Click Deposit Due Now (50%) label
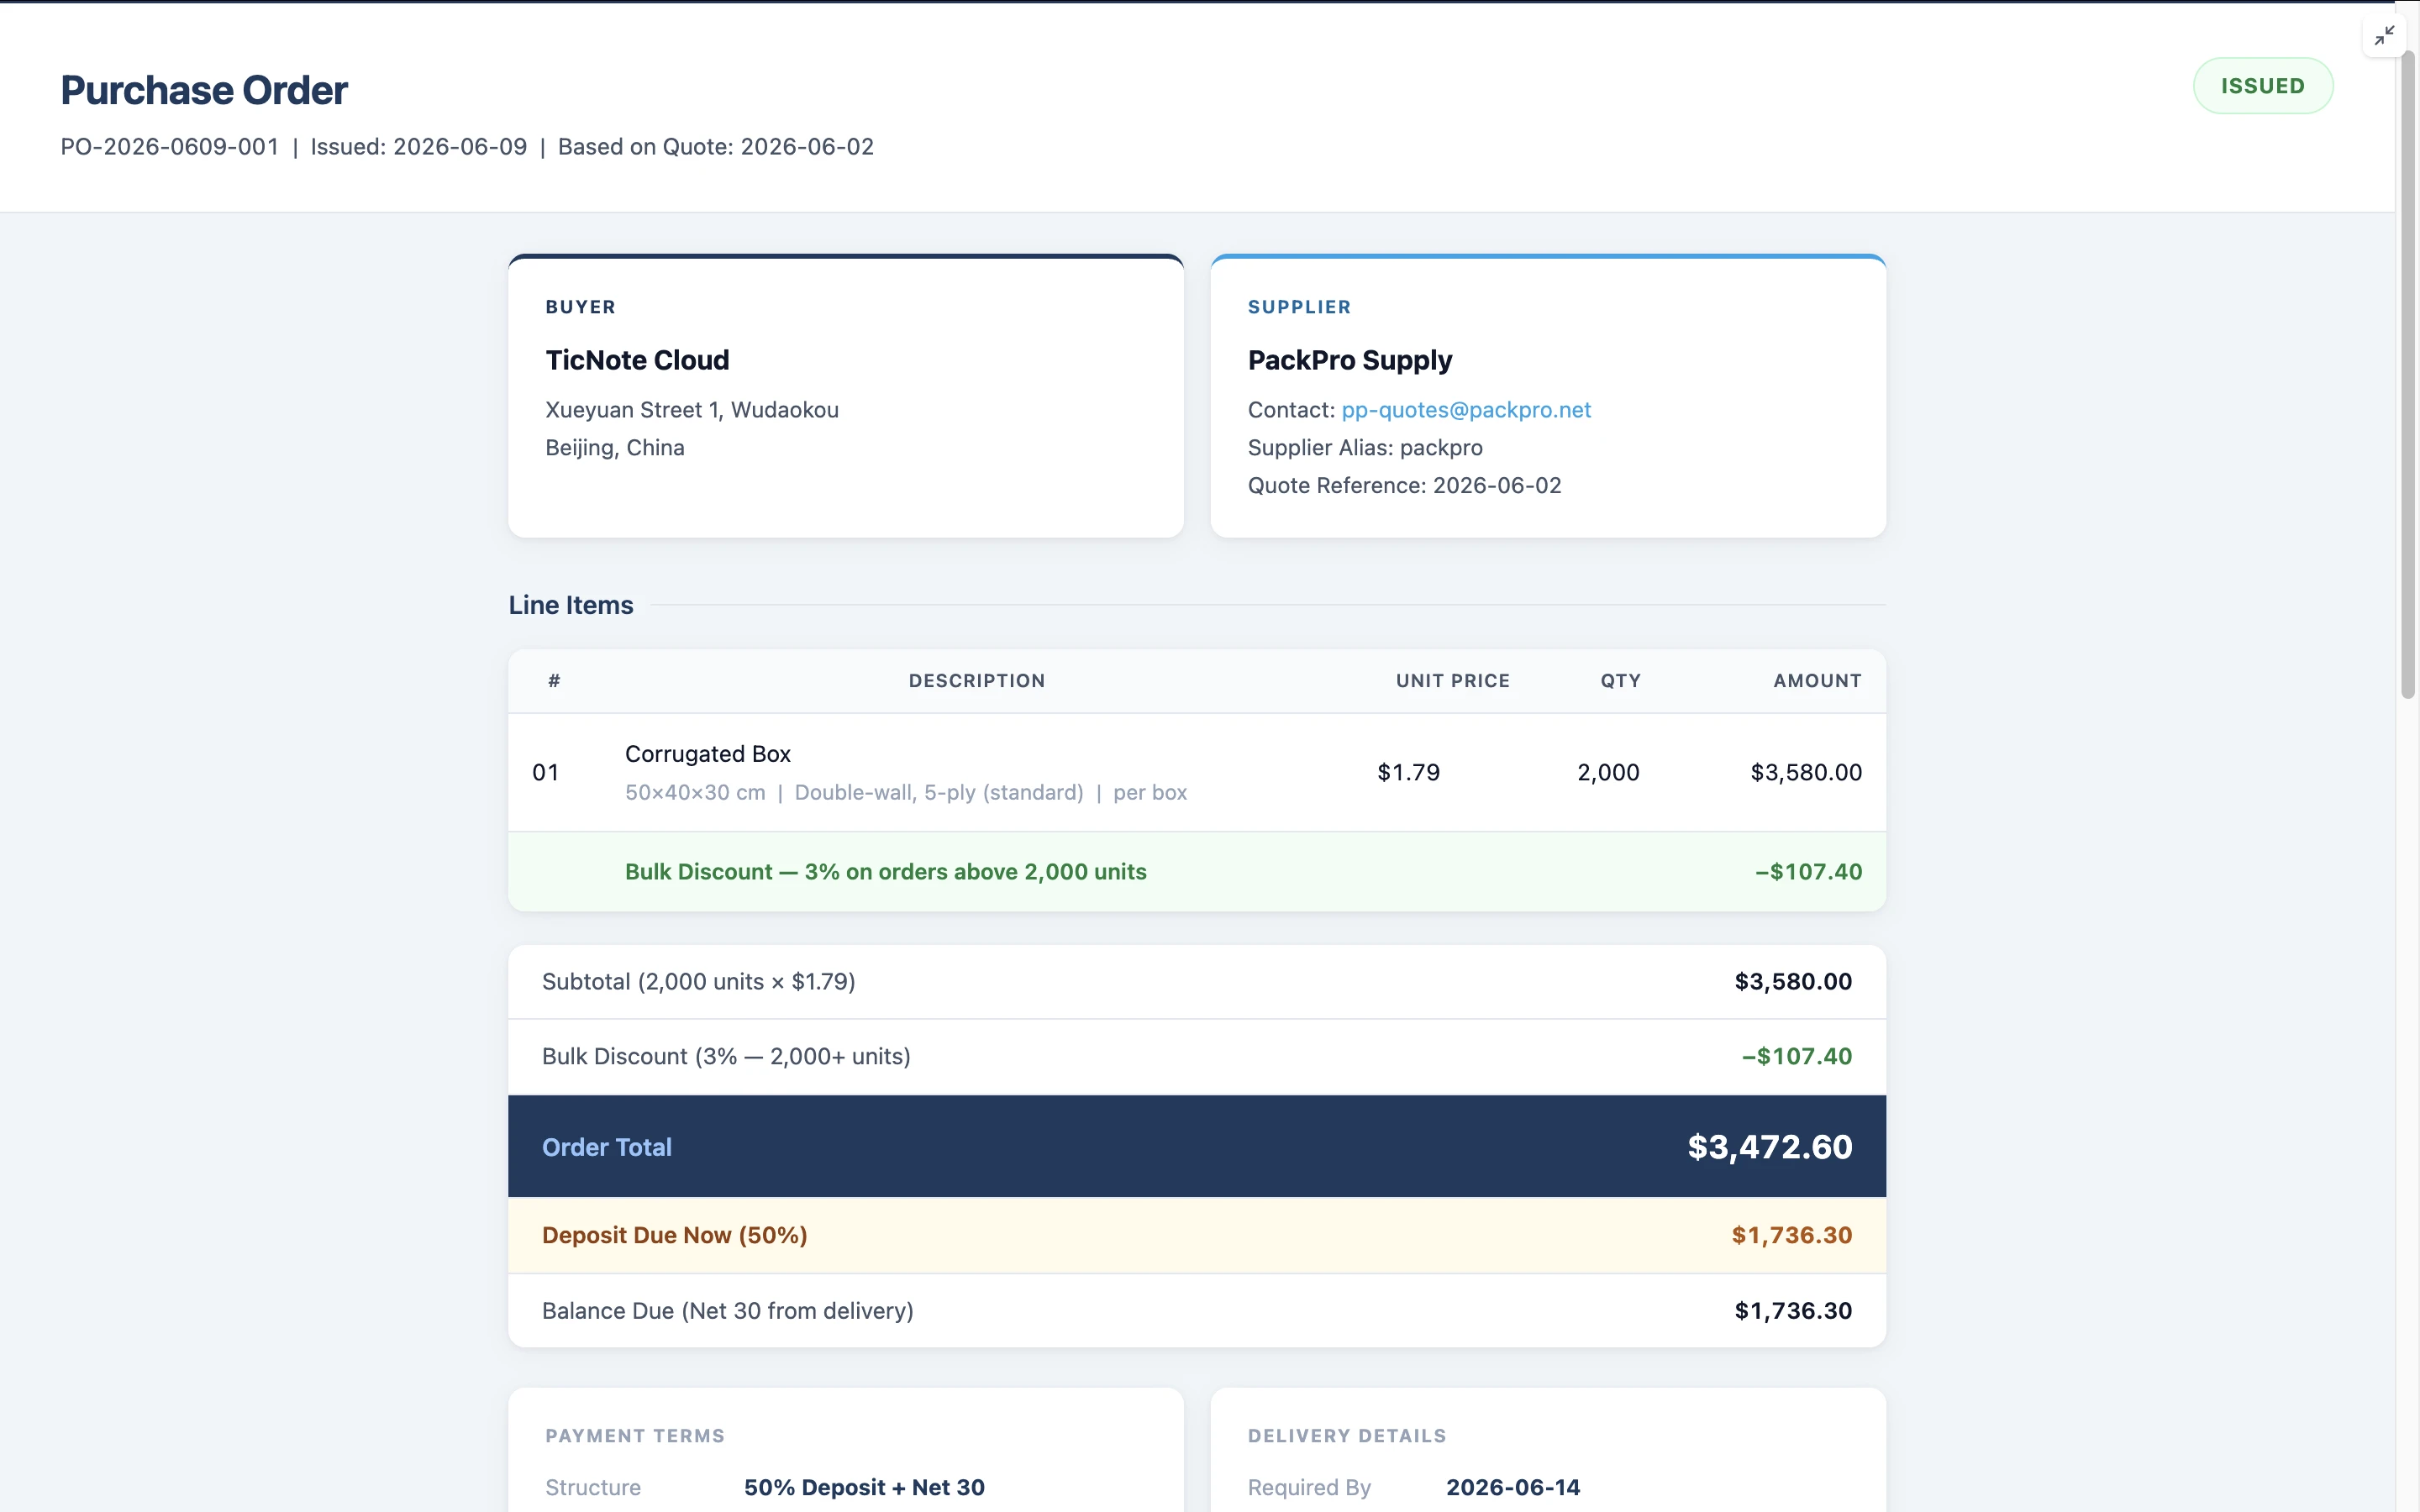The image size is (2420, 1512). (x=675, y=1236)
